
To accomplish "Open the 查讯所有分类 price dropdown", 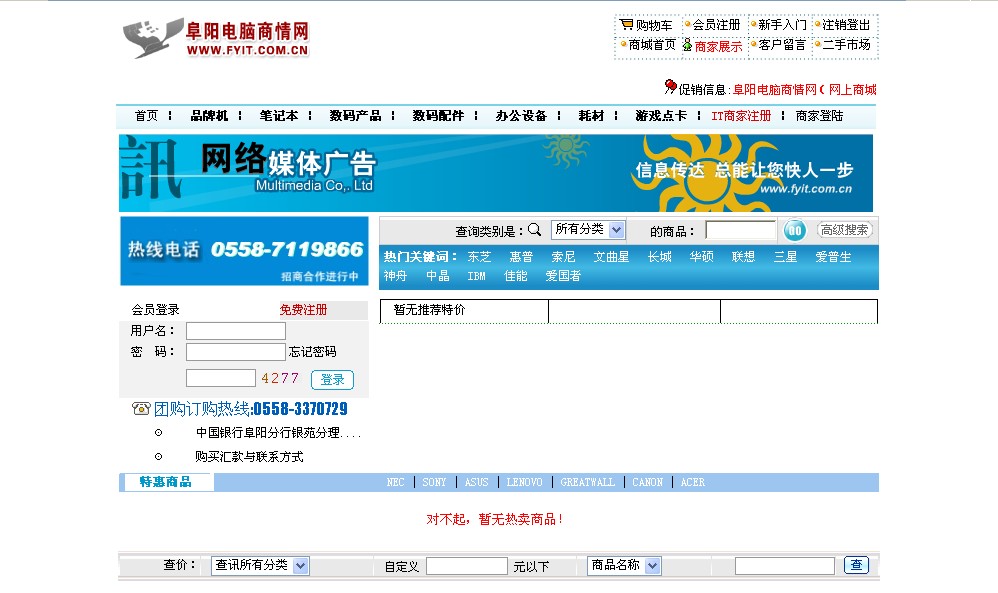I will click(x=260, y=565).
